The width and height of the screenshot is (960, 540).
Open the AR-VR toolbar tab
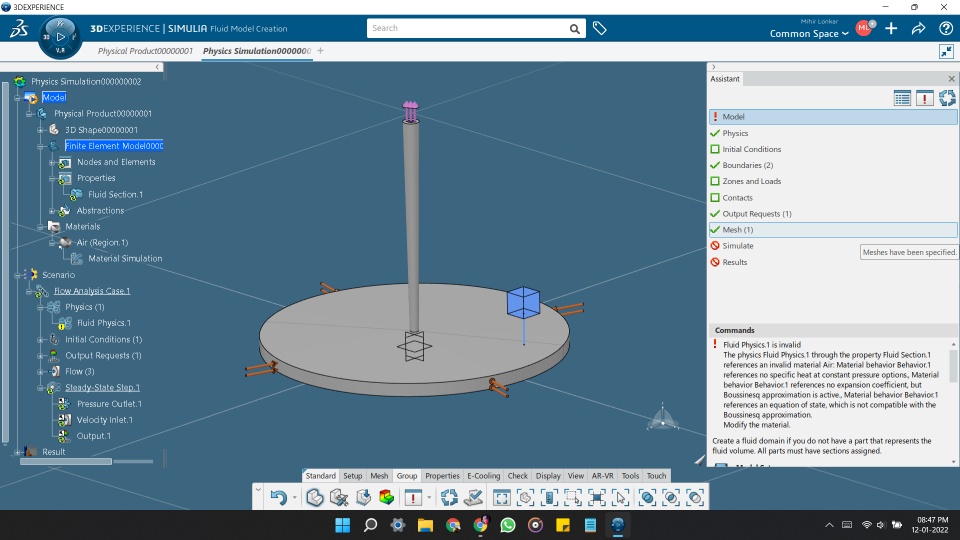602,476
